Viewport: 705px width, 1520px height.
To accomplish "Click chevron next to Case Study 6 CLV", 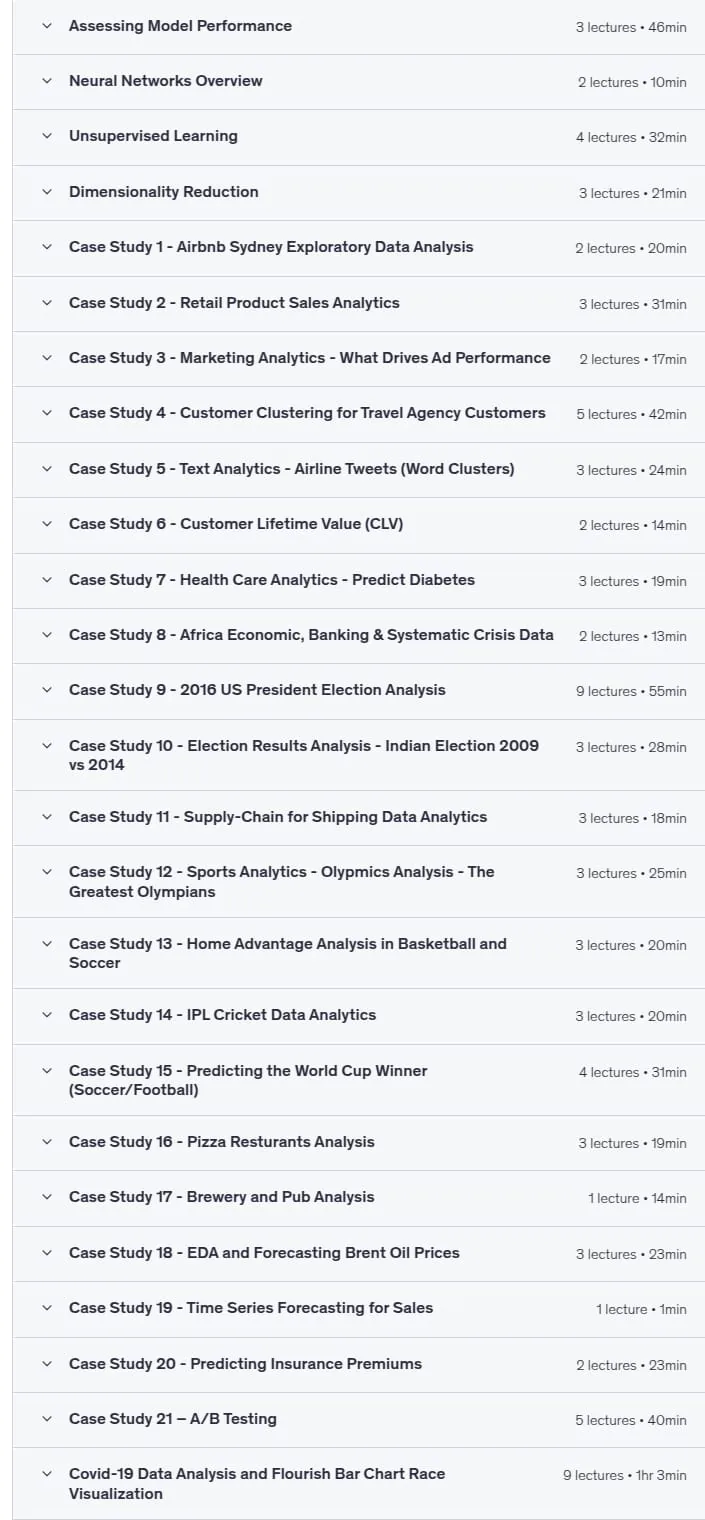I will click(x=46, y=524).
